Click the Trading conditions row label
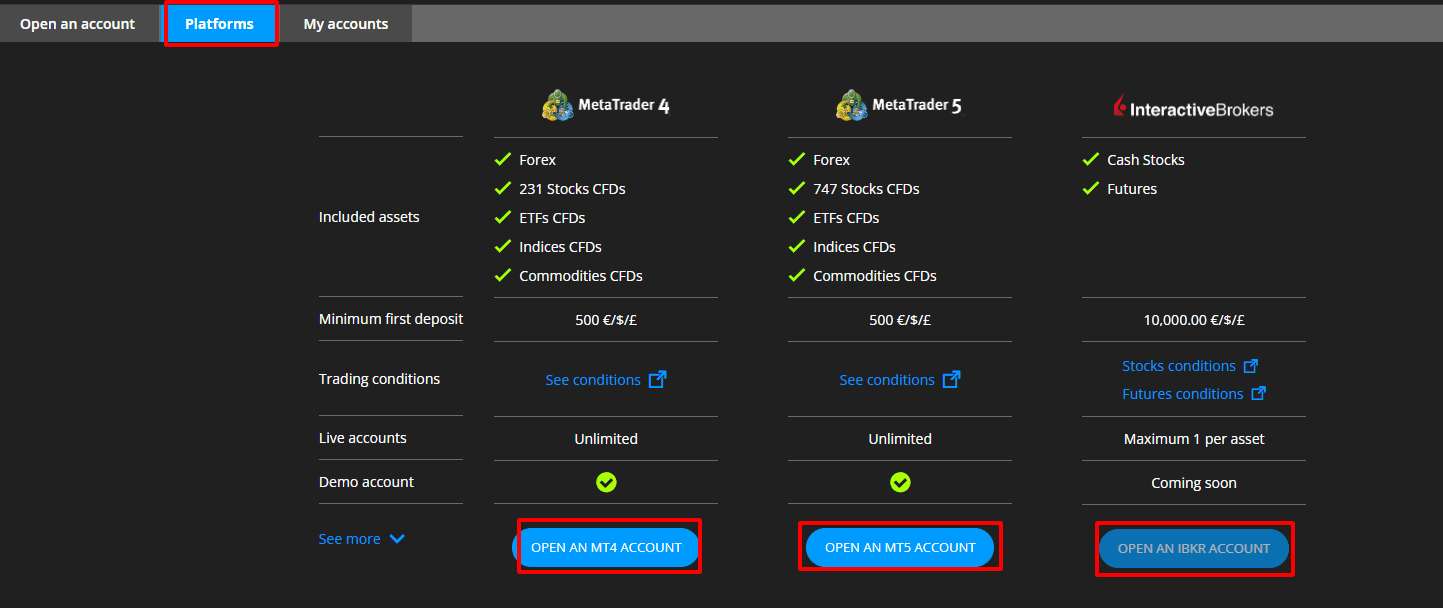Viewport: 1443px width, 608px height. [379, 379]
